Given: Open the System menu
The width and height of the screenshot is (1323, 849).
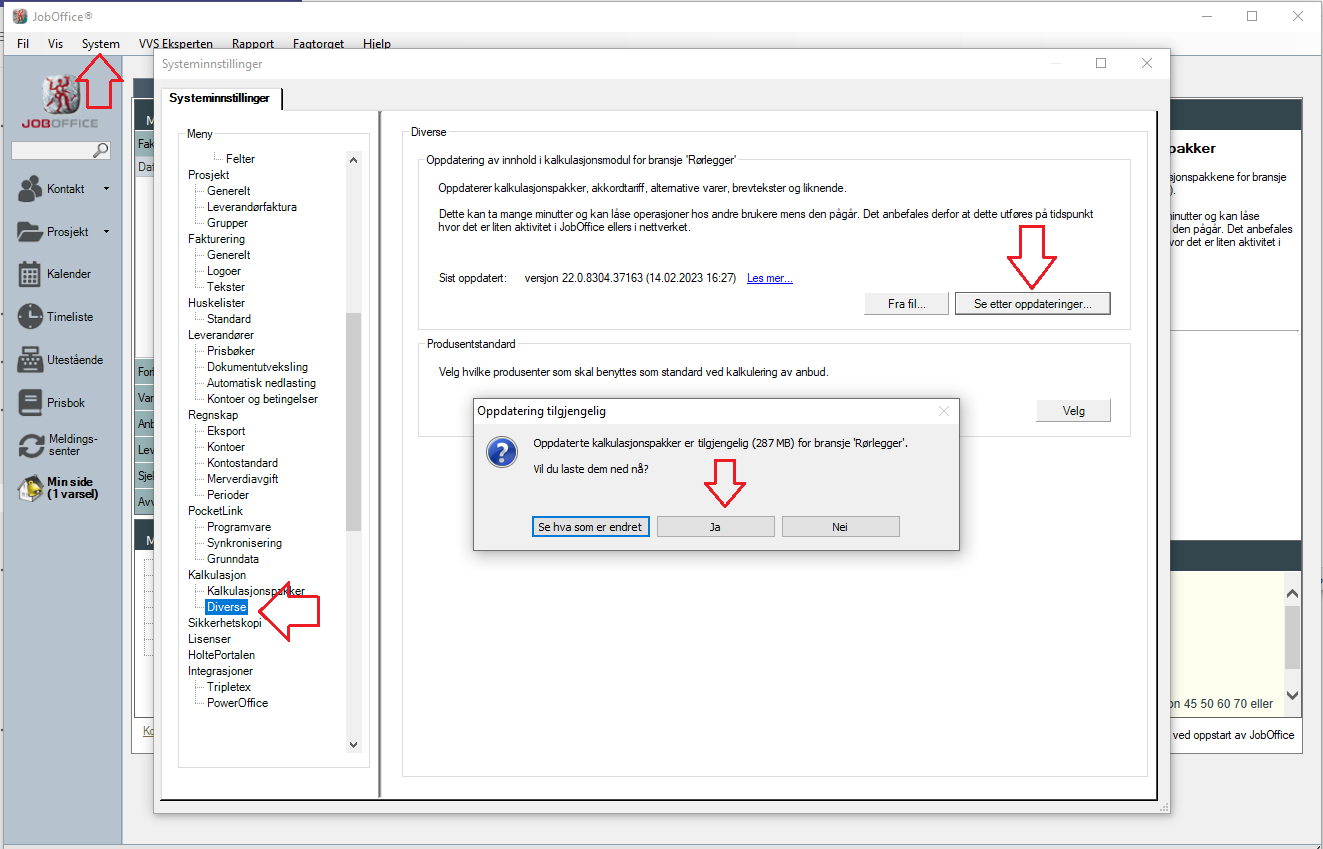Looking at the screenshot, I should tap(101, 44).
